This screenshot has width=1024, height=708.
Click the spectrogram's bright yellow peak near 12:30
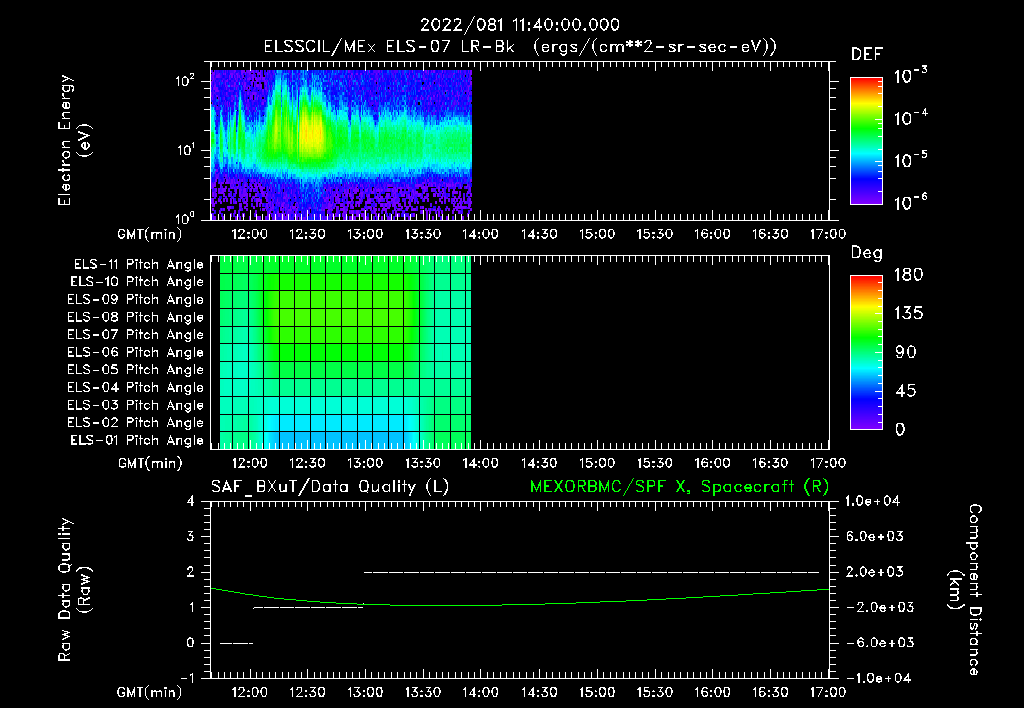pos(312,134)
